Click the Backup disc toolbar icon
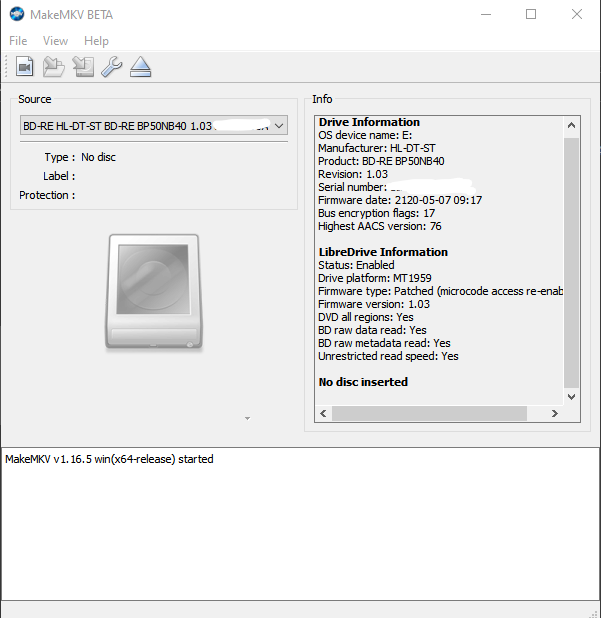The image size is (601, 618). tap(83, 68)
